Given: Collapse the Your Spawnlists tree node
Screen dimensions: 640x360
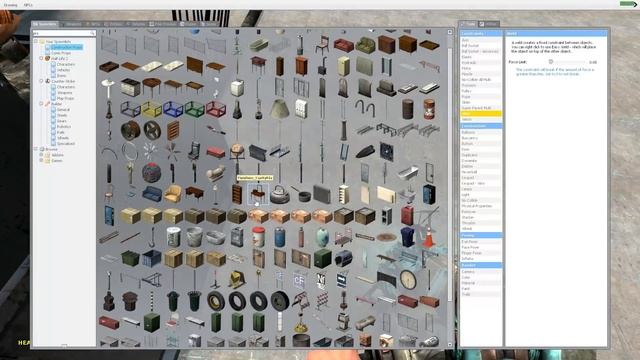Looking at the screenshot, I should coord(36,41).
